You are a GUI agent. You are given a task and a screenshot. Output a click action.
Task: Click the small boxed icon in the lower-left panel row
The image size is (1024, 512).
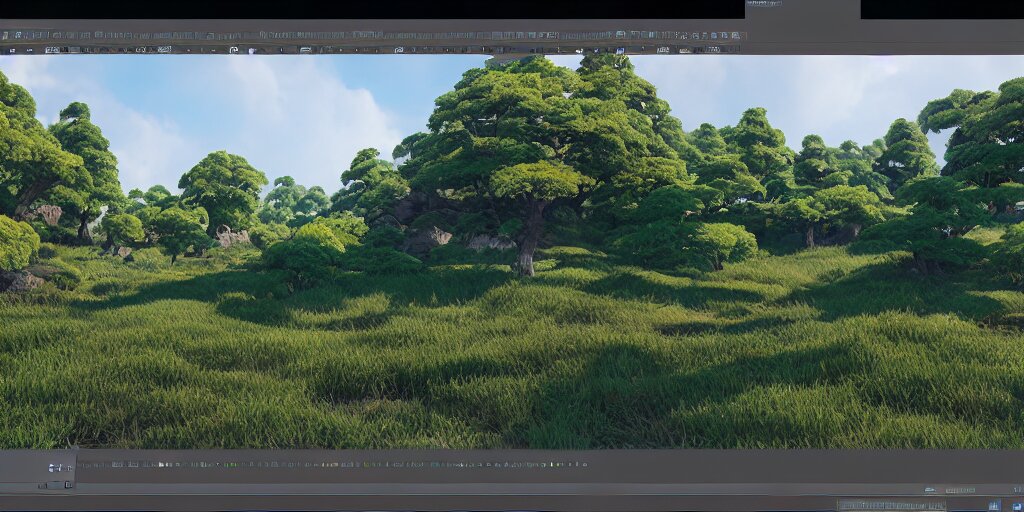click(69, 485)
